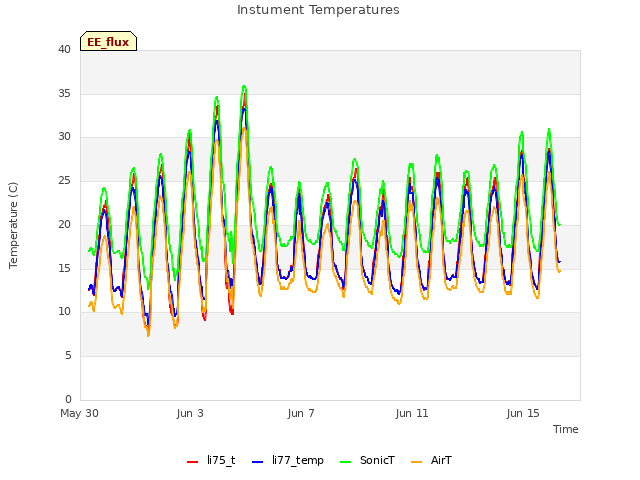Click the Temperature (C) axis label

click(13, 225)
